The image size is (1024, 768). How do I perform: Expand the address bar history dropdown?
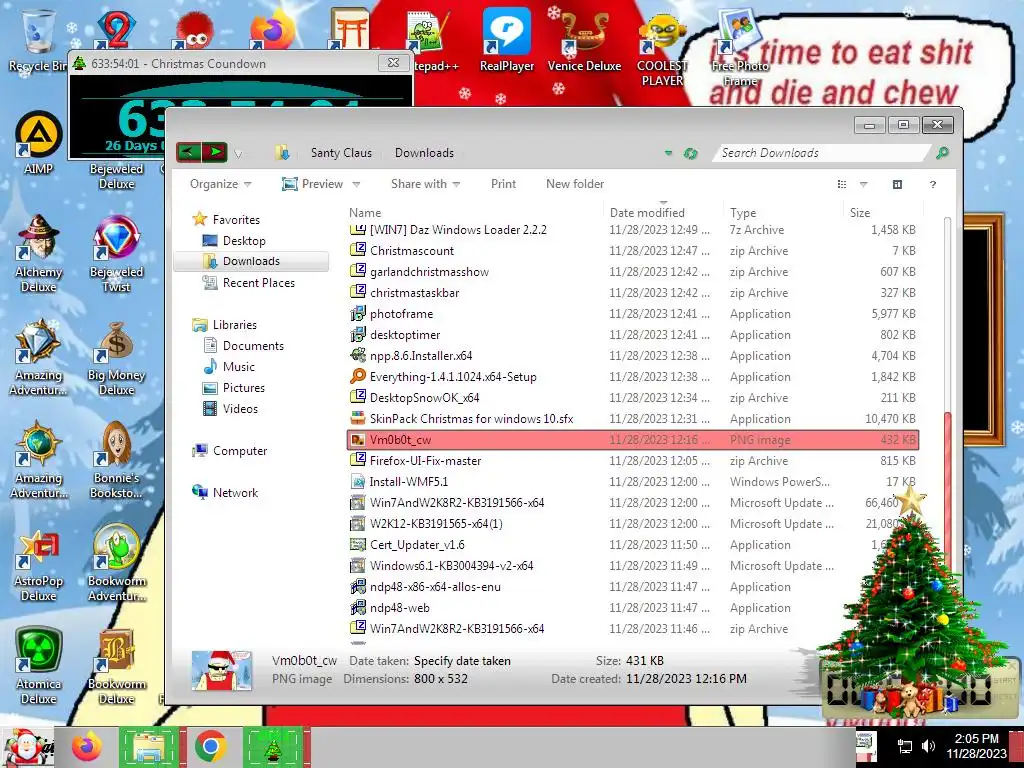pos(668,153)
